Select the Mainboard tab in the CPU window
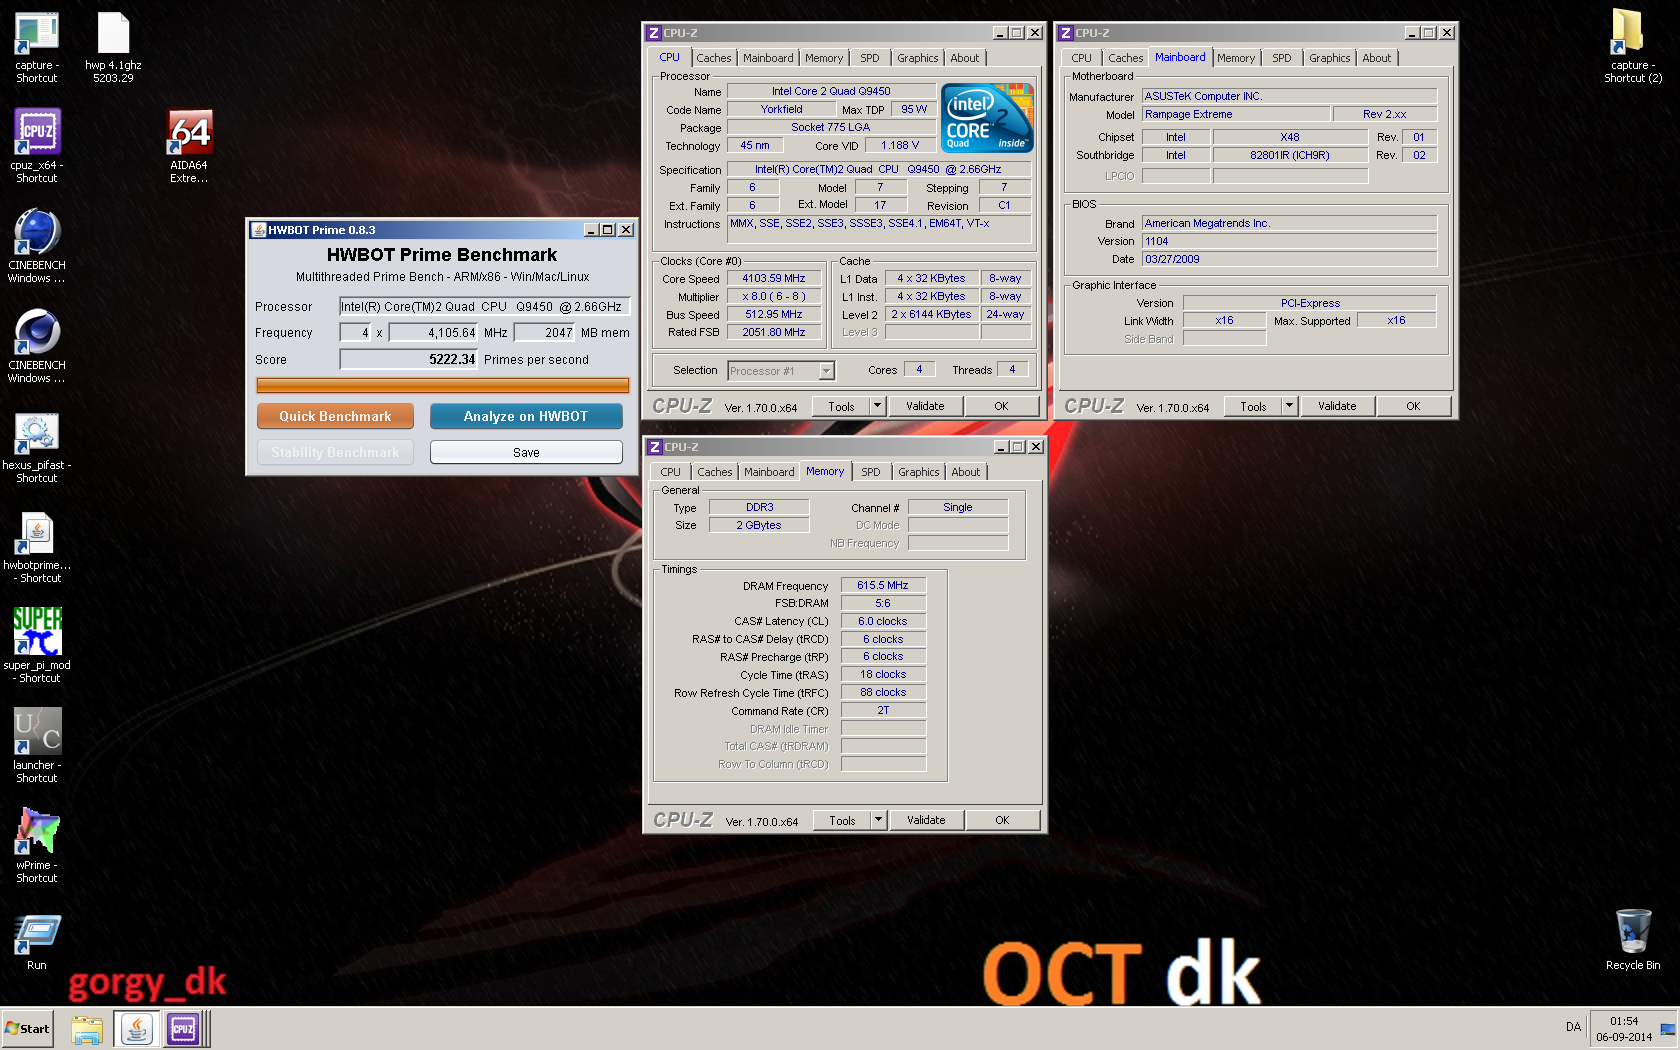This screenshot has width=1680, height=1050. (768, 58)
